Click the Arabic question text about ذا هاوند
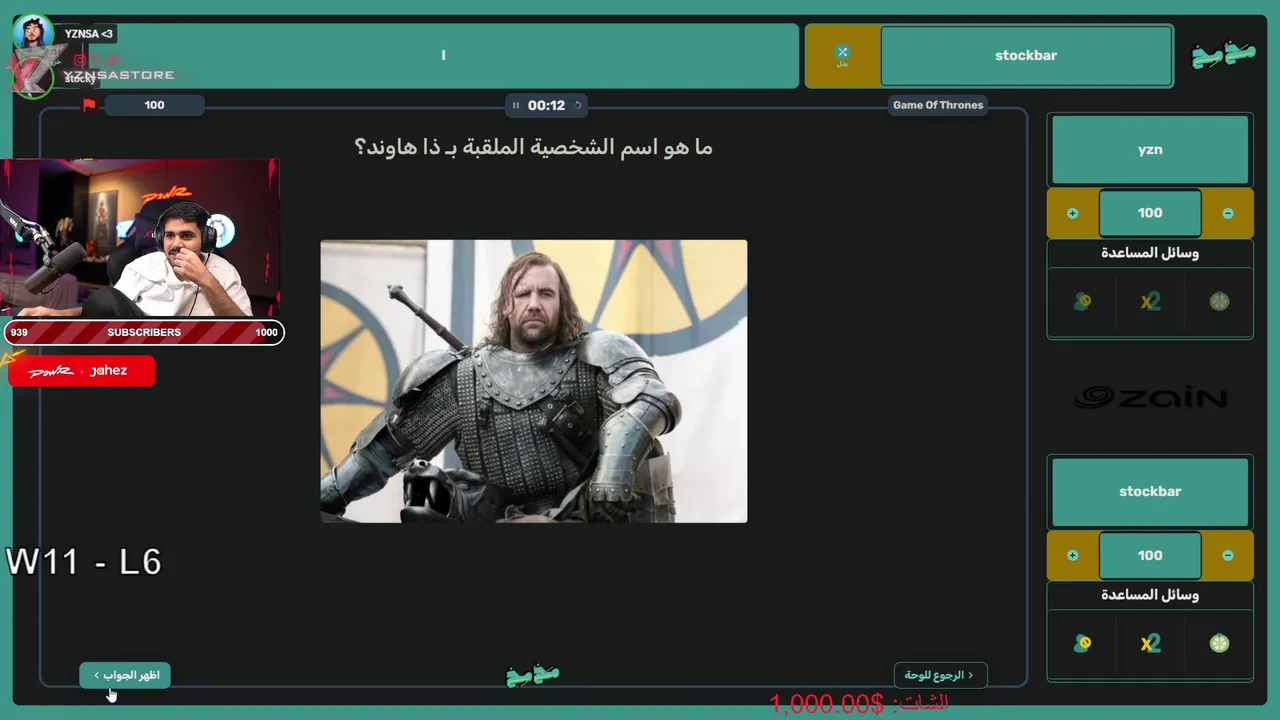 coord(534,147)
